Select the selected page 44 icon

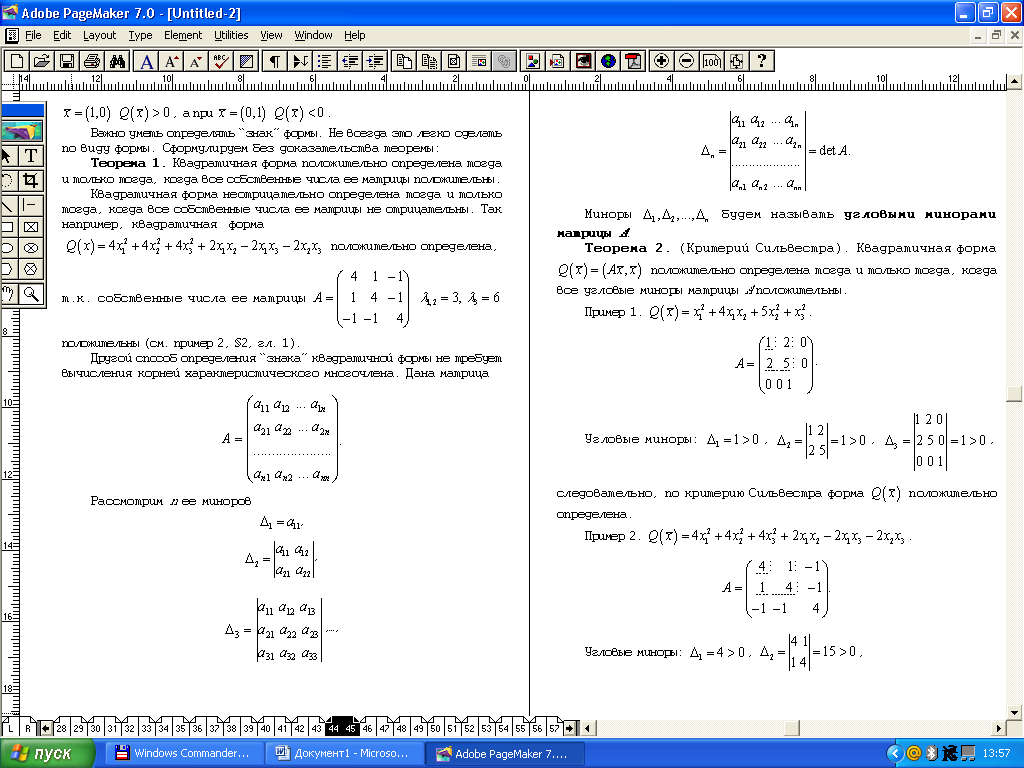(334, 728)
